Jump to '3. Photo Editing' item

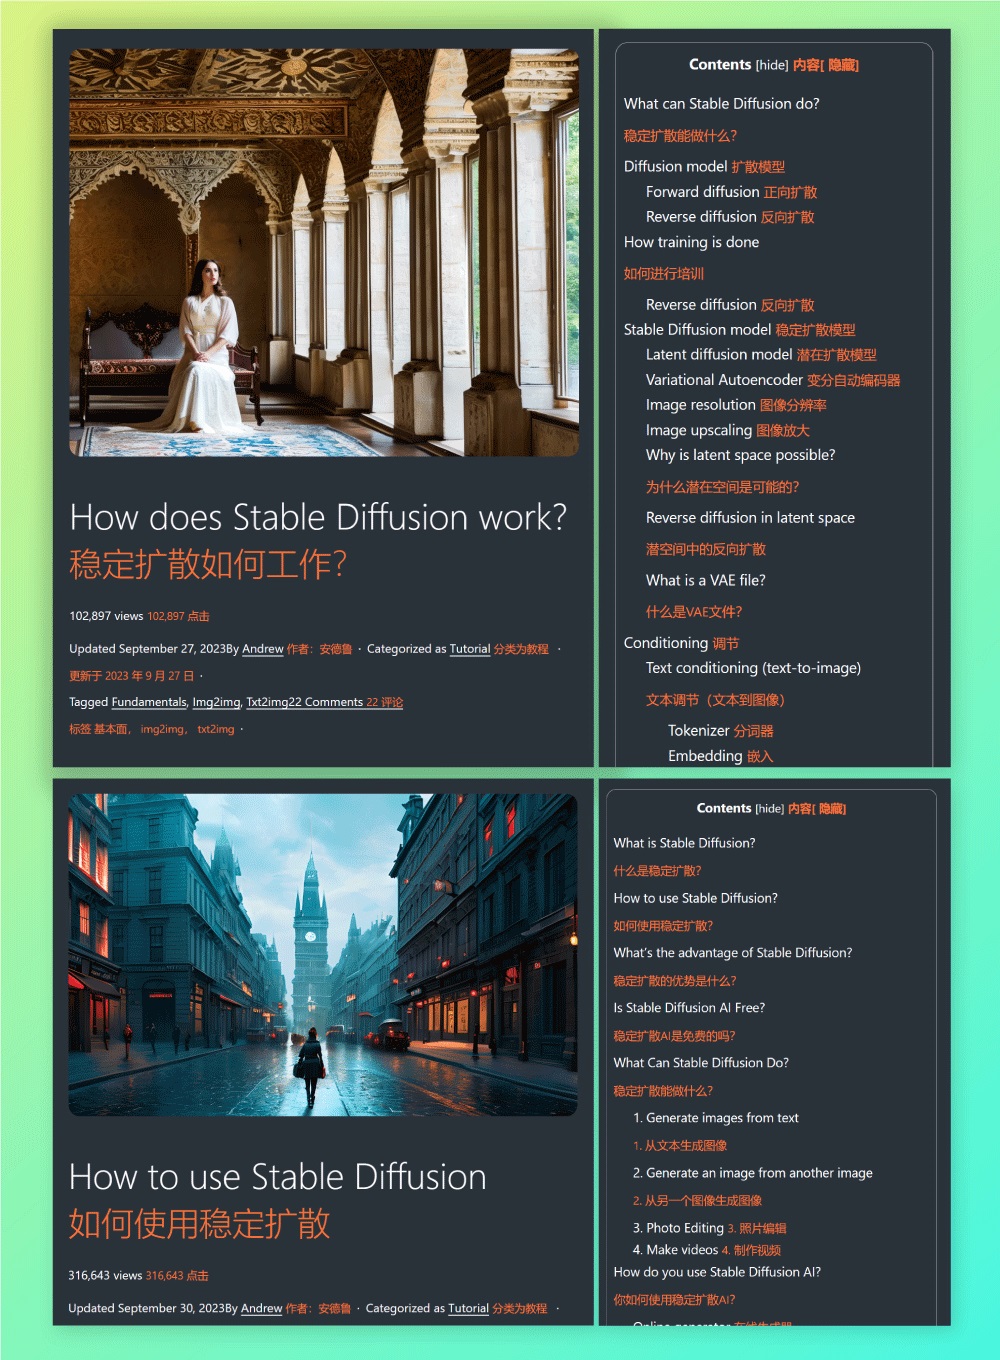click(x=678, y=1228)
